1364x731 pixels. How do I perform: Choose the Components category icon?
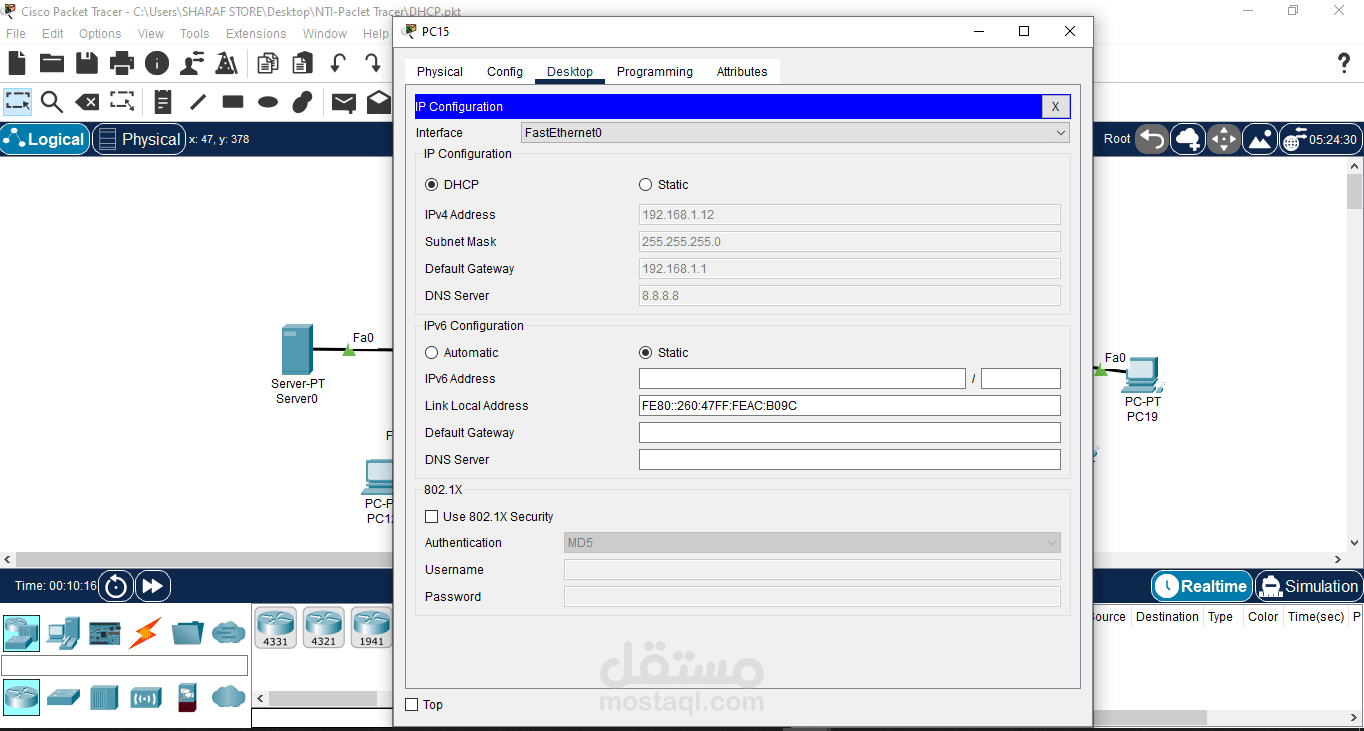pos(104,632)
